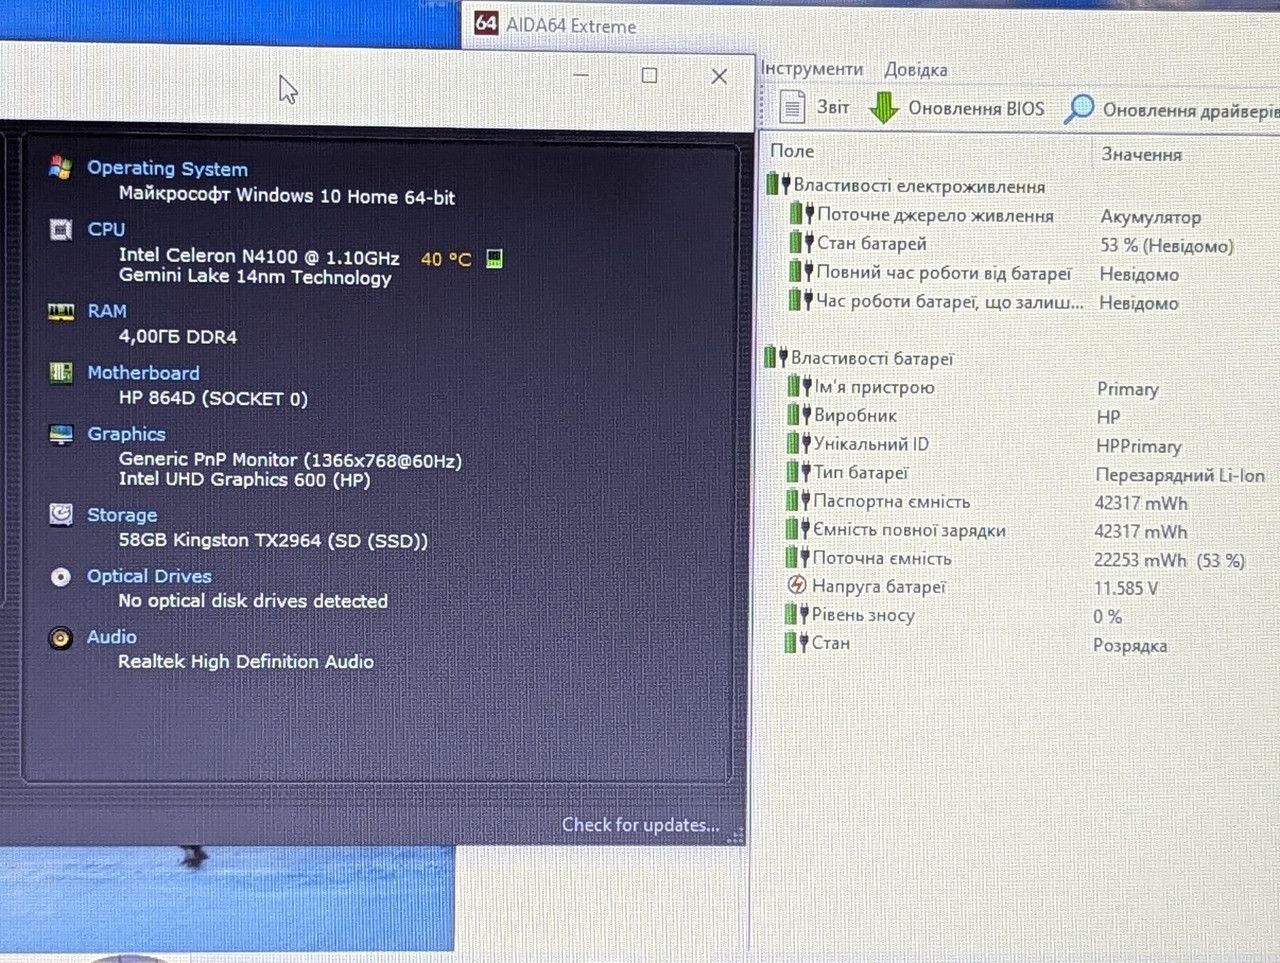Open the Motherboard section link
Screen dimensions: 1280x963
tap(143, 372)
